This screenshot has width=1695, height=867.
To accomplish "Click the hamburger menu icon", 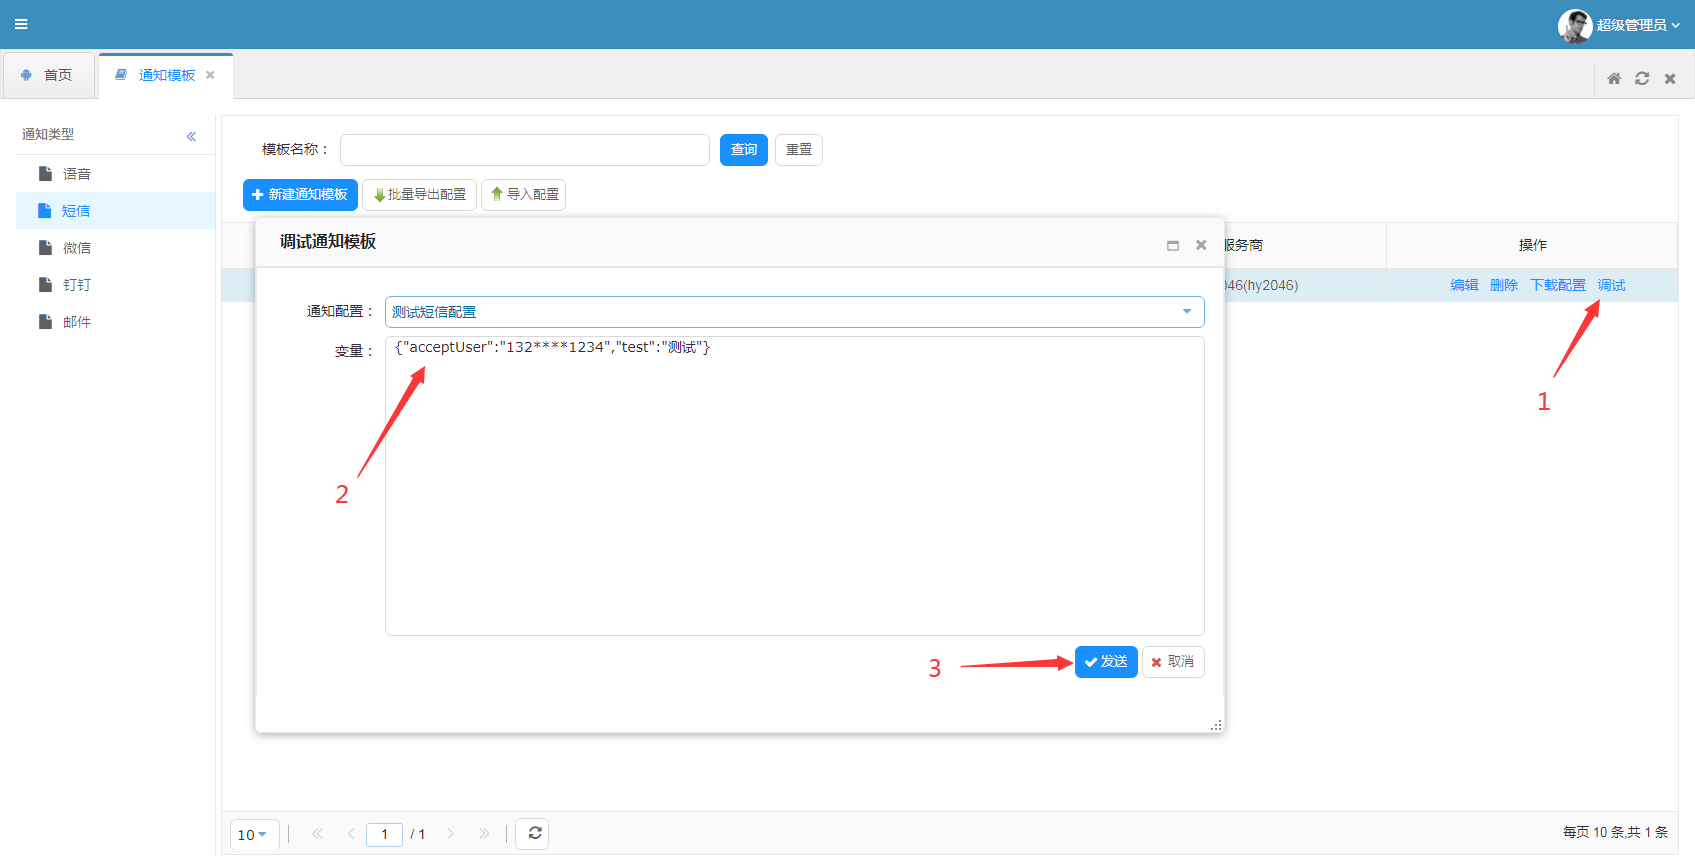I will click(x=21, y=24).
